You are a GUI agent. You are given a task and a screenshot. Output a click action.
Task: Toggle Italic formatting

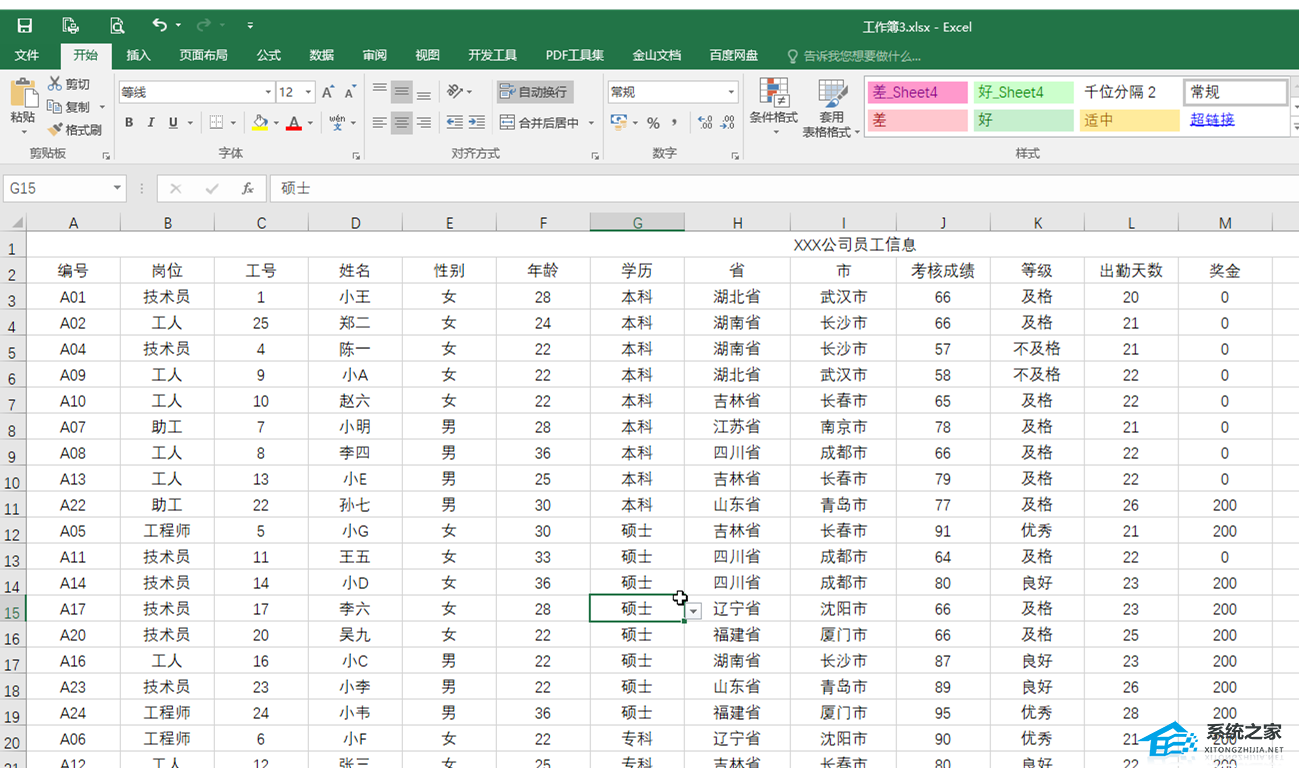(151, 123)
